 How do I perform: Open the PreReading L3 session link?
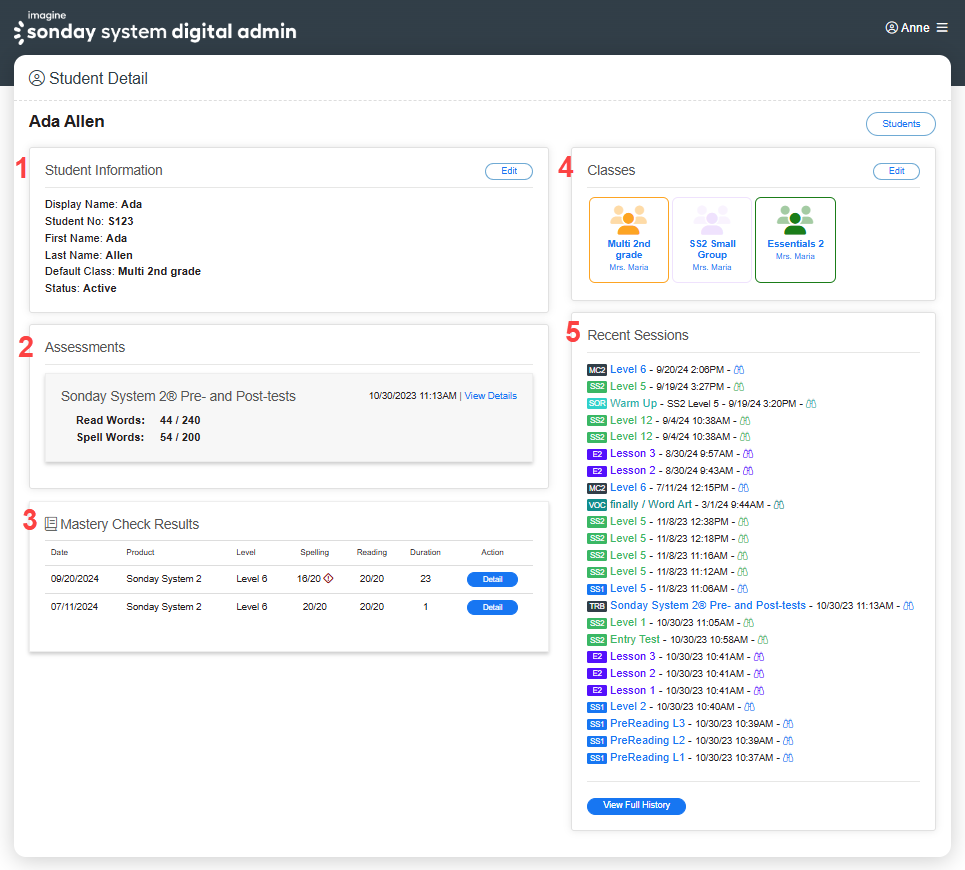tap(647, 723)
